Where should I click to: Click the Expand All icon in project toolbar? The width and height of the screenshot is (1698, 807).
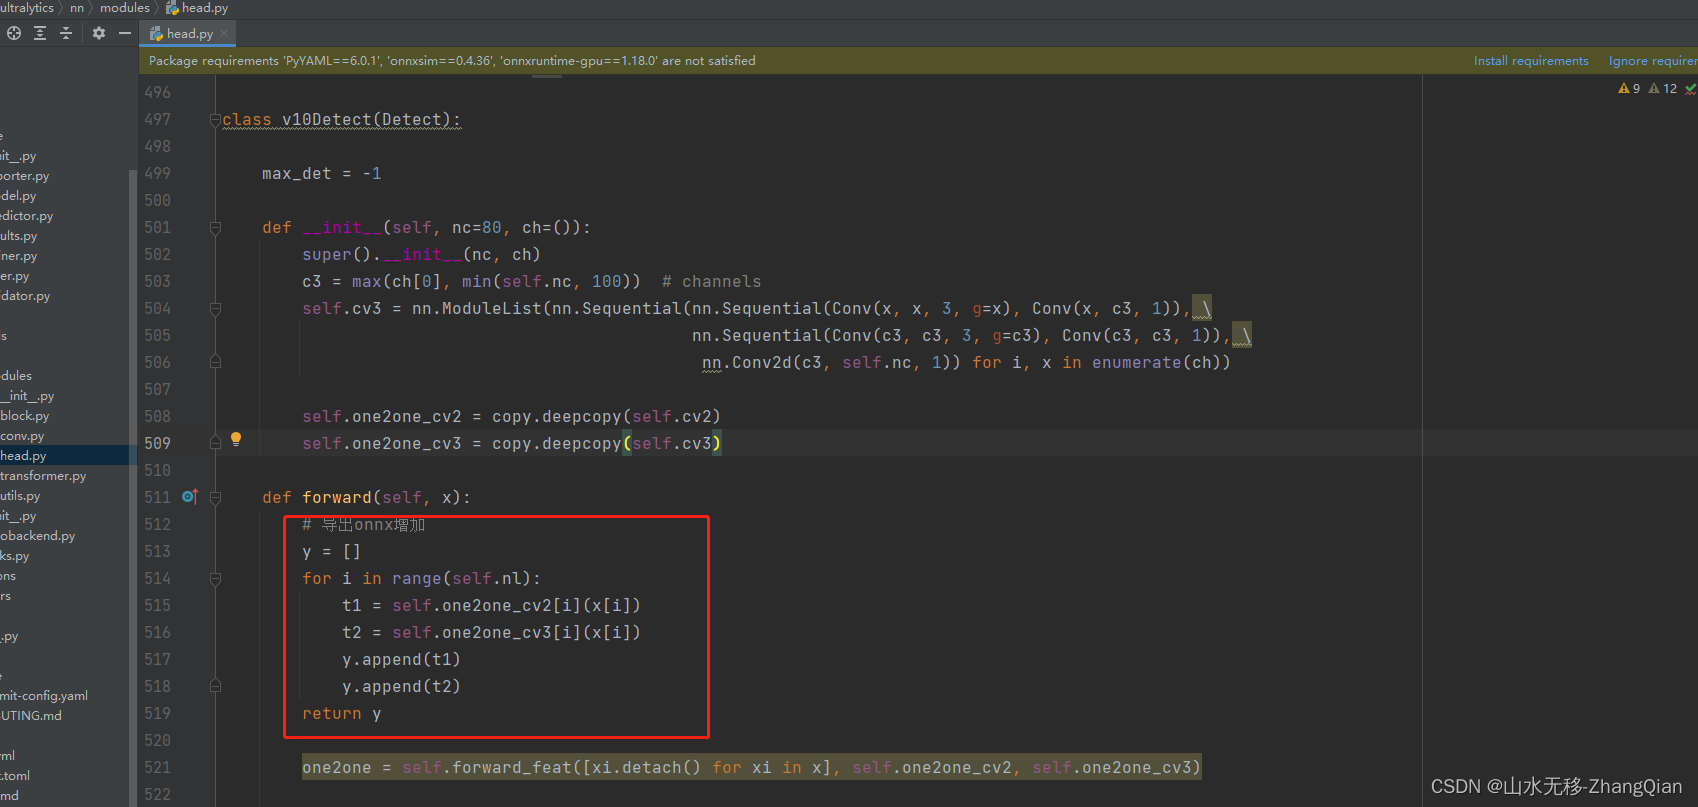coord(40,33)
